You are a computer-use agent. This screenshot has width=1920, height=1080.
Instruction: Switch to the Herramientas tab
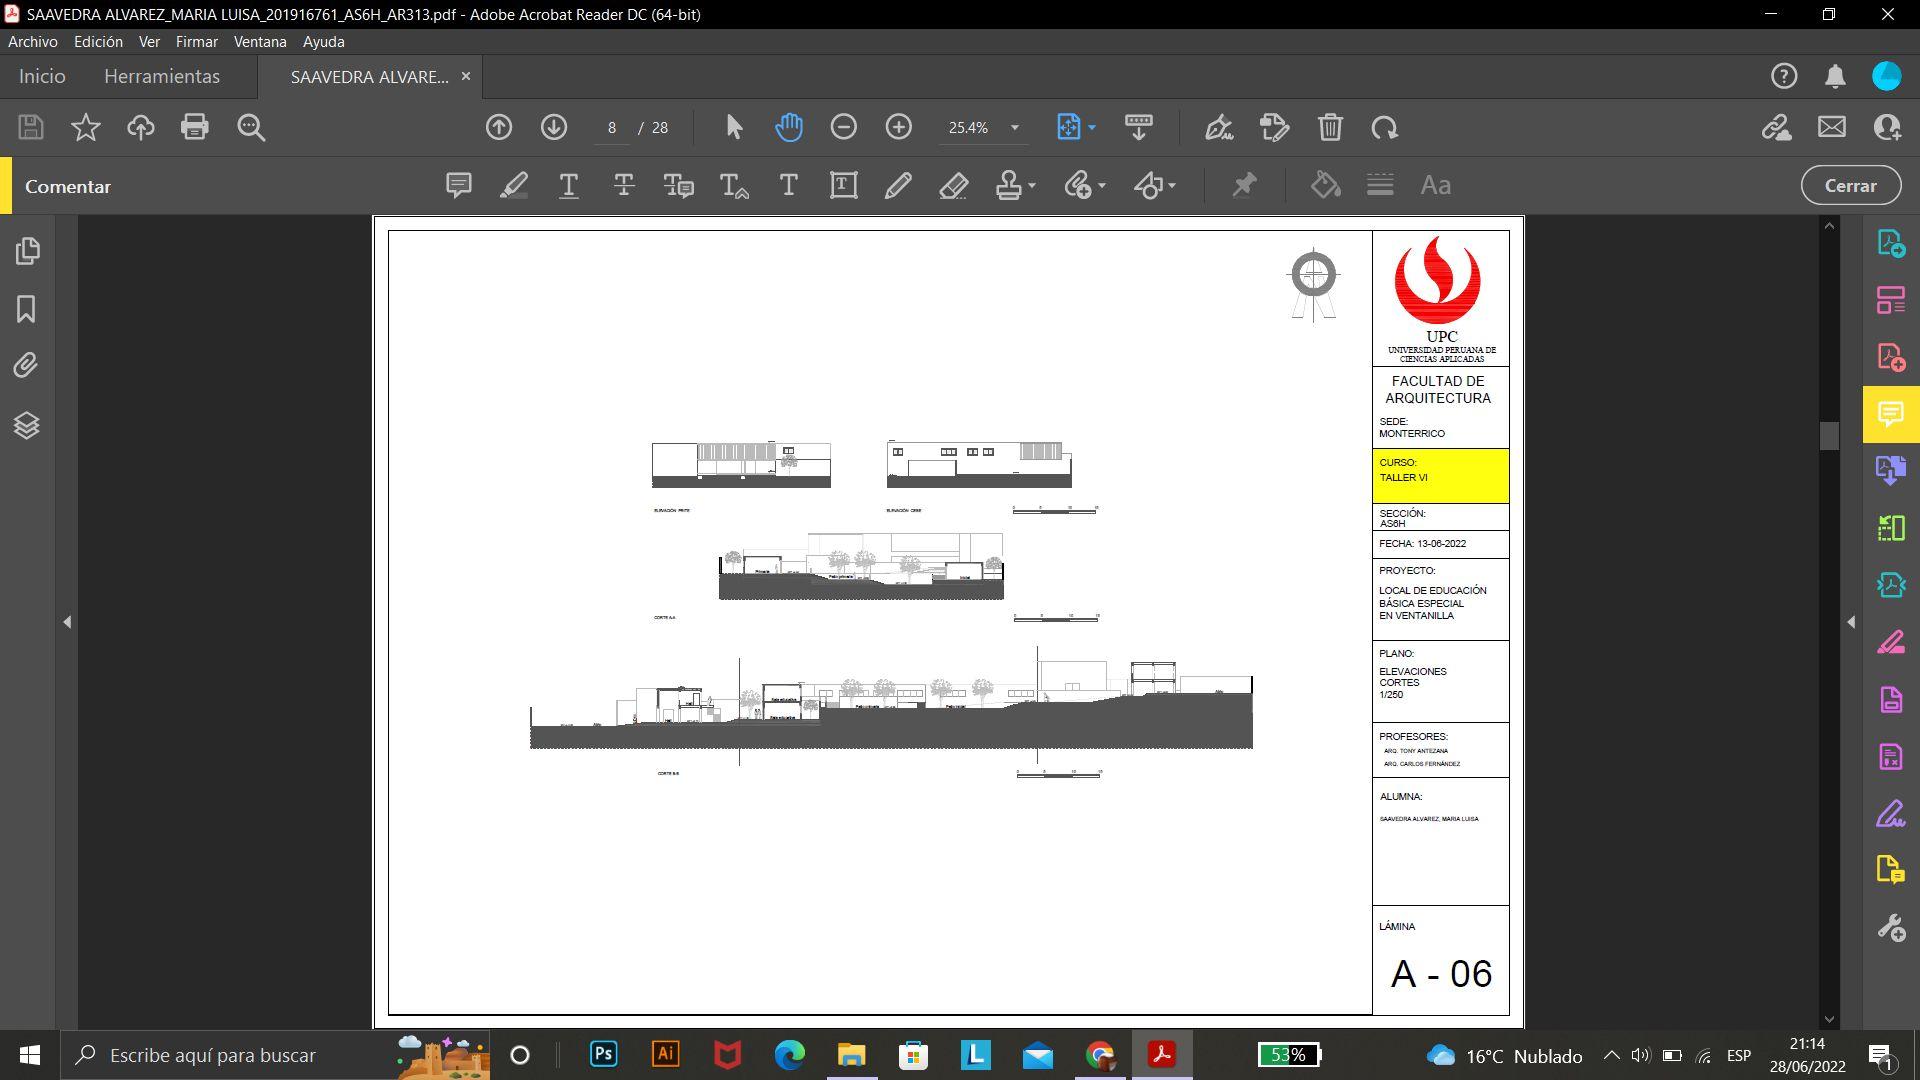(162, 77)
